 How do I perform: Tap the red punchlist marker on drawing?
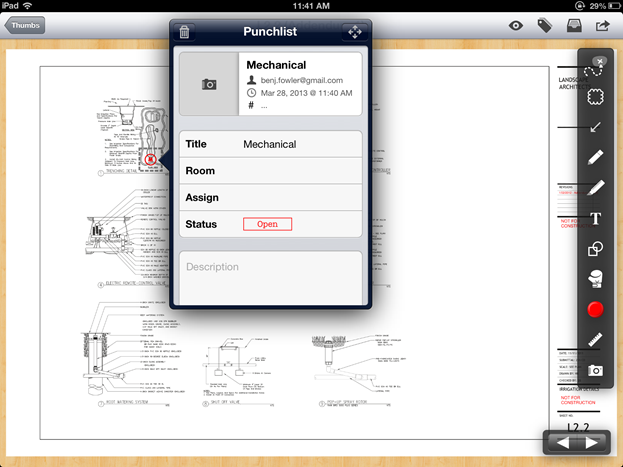tap(151, 159)
